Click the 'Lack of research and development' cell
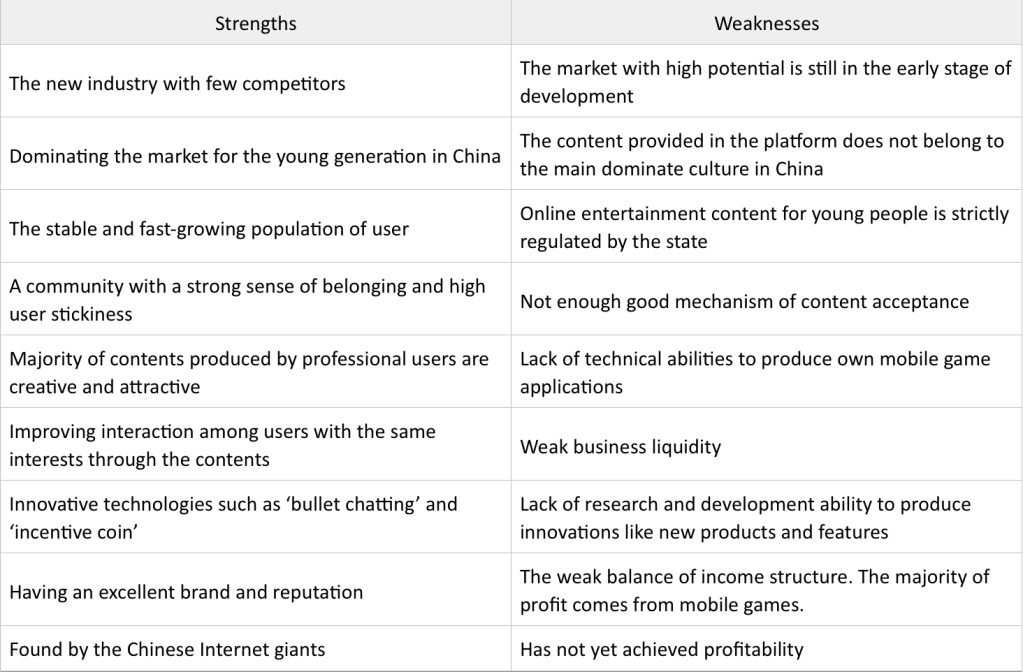This screenshot has width=1023, height=672. click(x=745, y=518)
